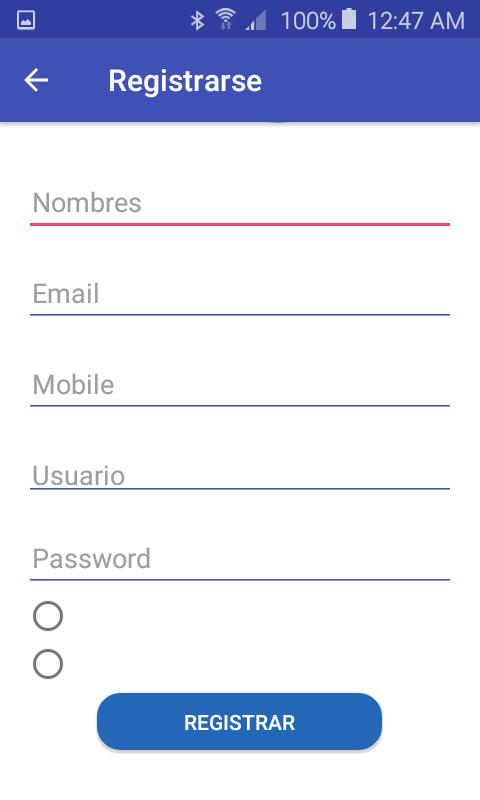480x800 pixels.
Task: Tap the image notification icon
Action: pyautogui.click(x=26, y=20)
